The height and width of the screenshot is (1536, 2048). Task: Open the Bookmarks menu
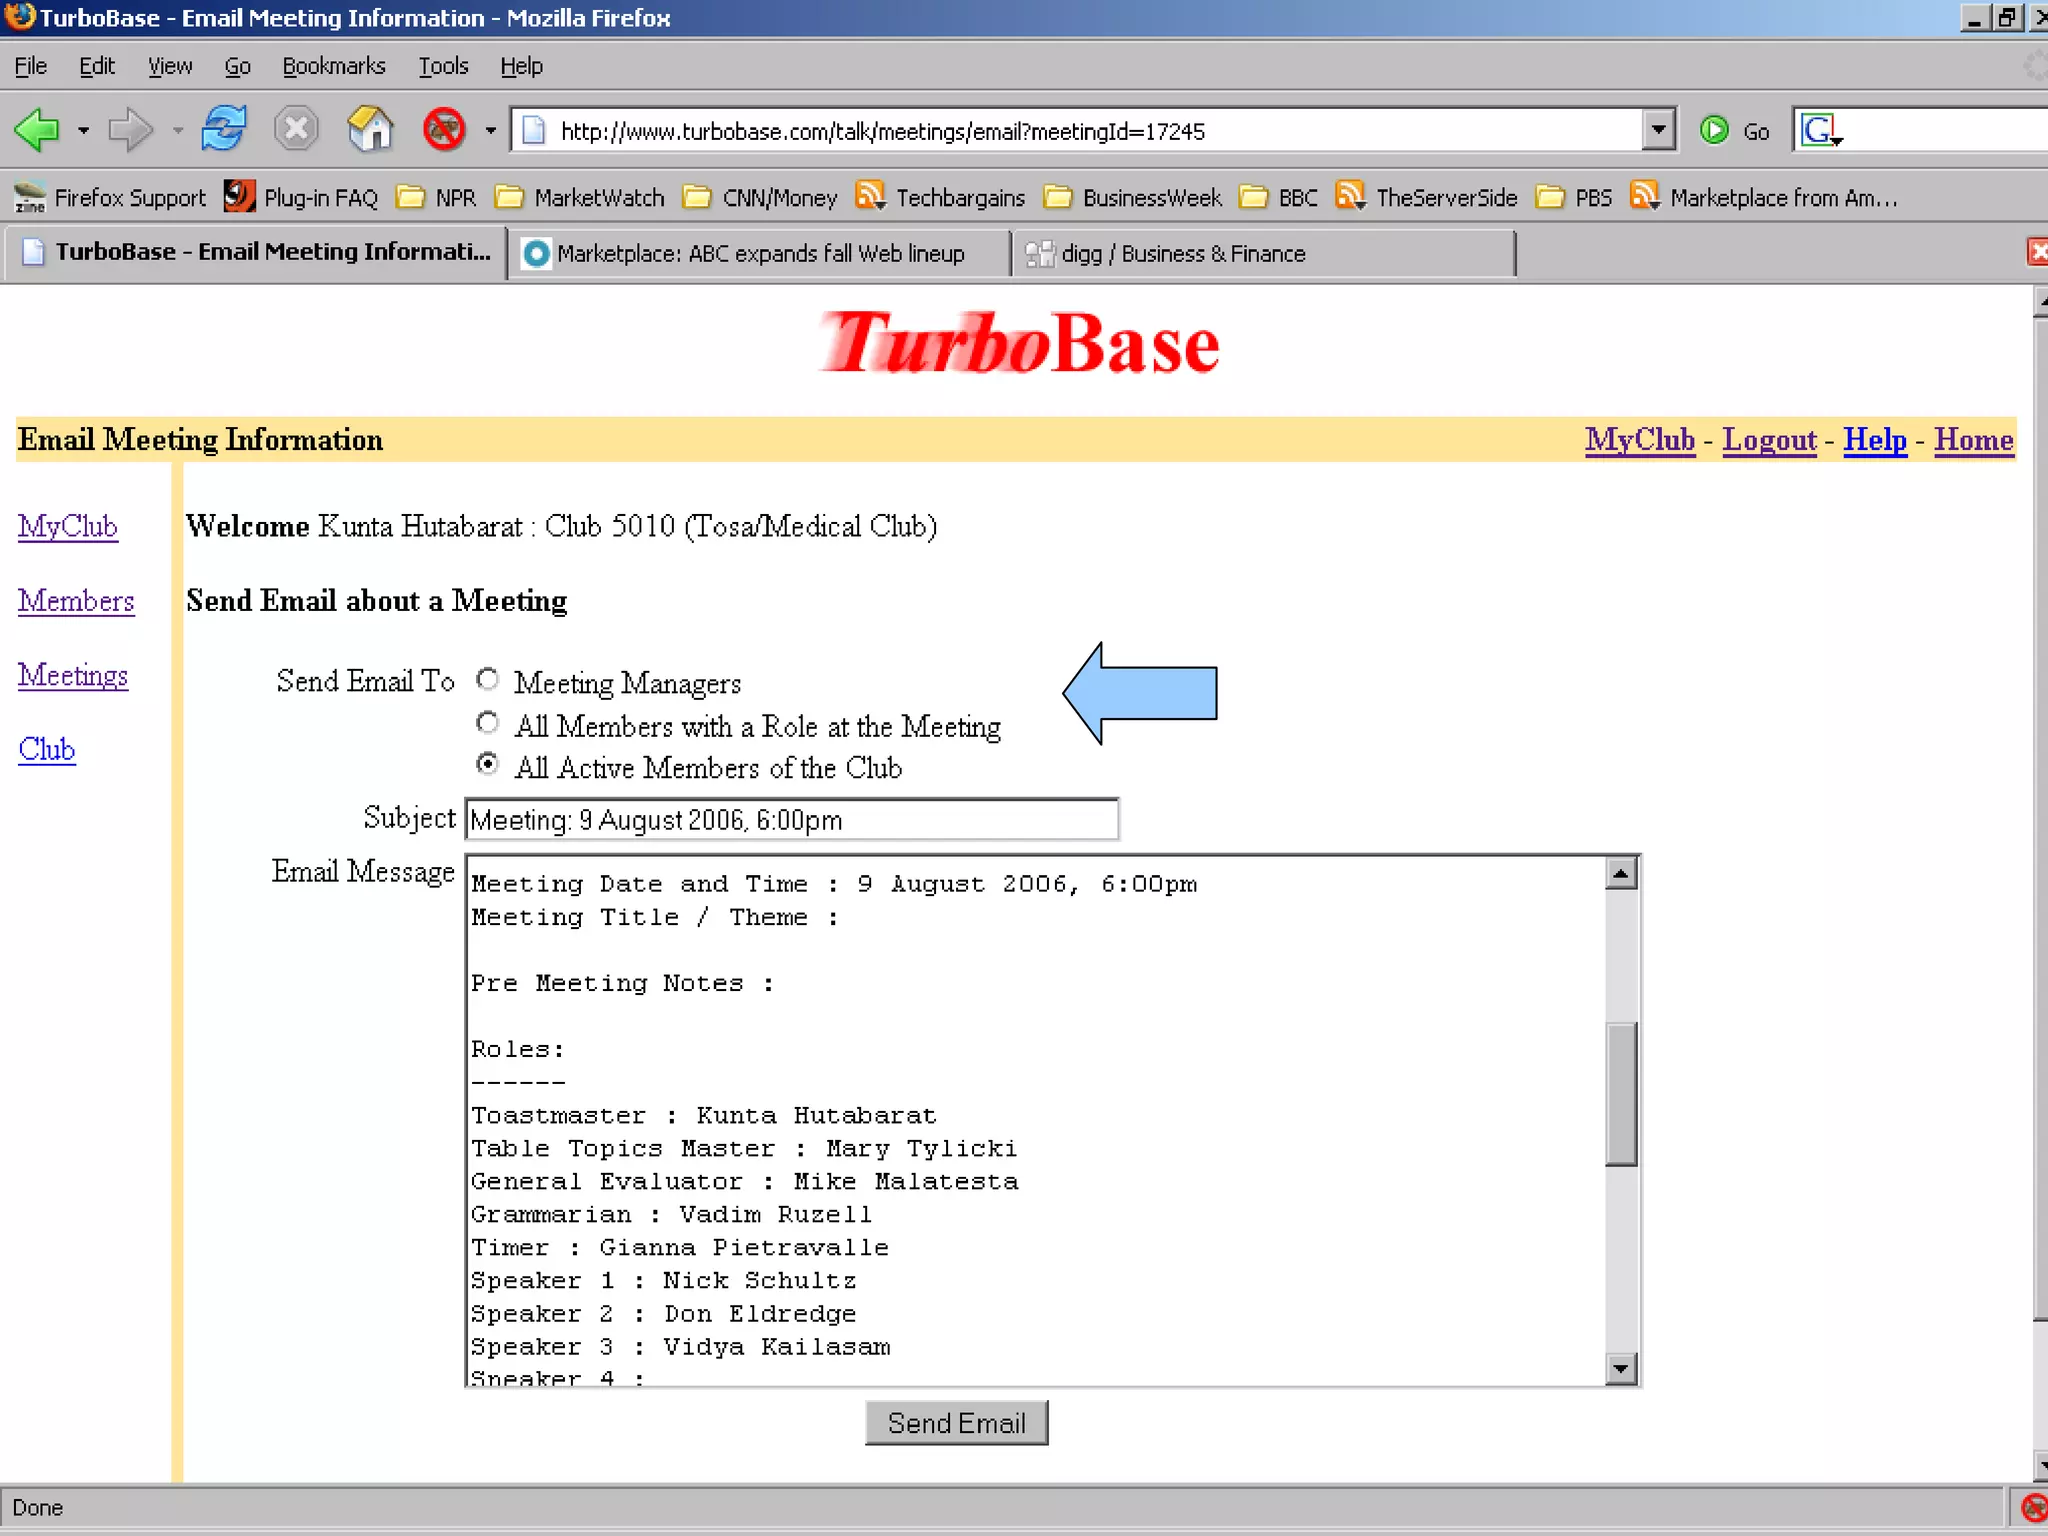point(333,66)
